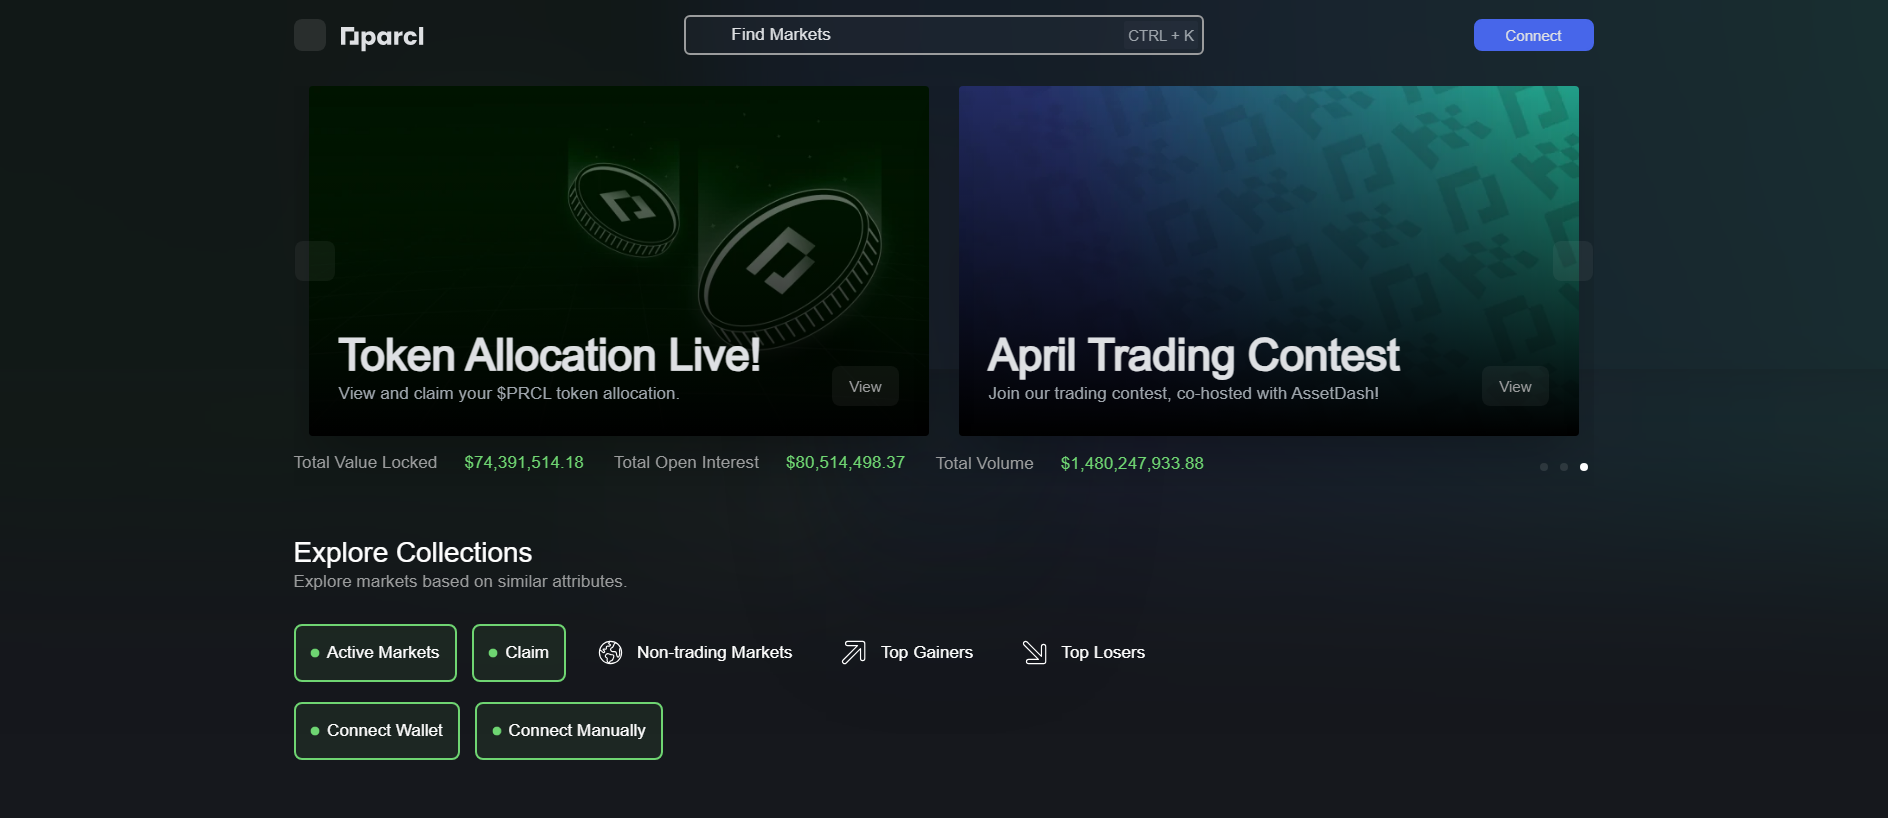This screenshot has height=818, width=1888.
Task: Show the Top Gainers collection
Action: (x=907, y=653)
